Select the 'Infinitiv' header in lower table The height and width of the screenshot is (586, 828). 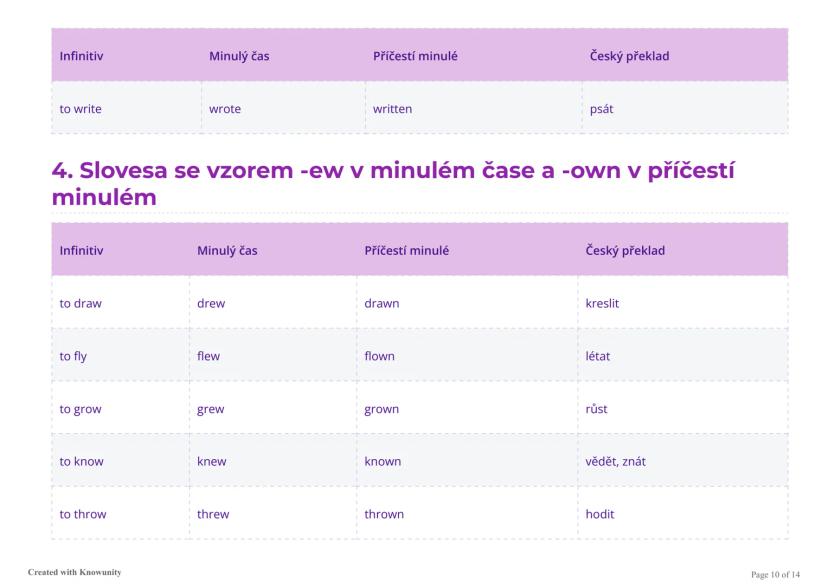(81, 250)
